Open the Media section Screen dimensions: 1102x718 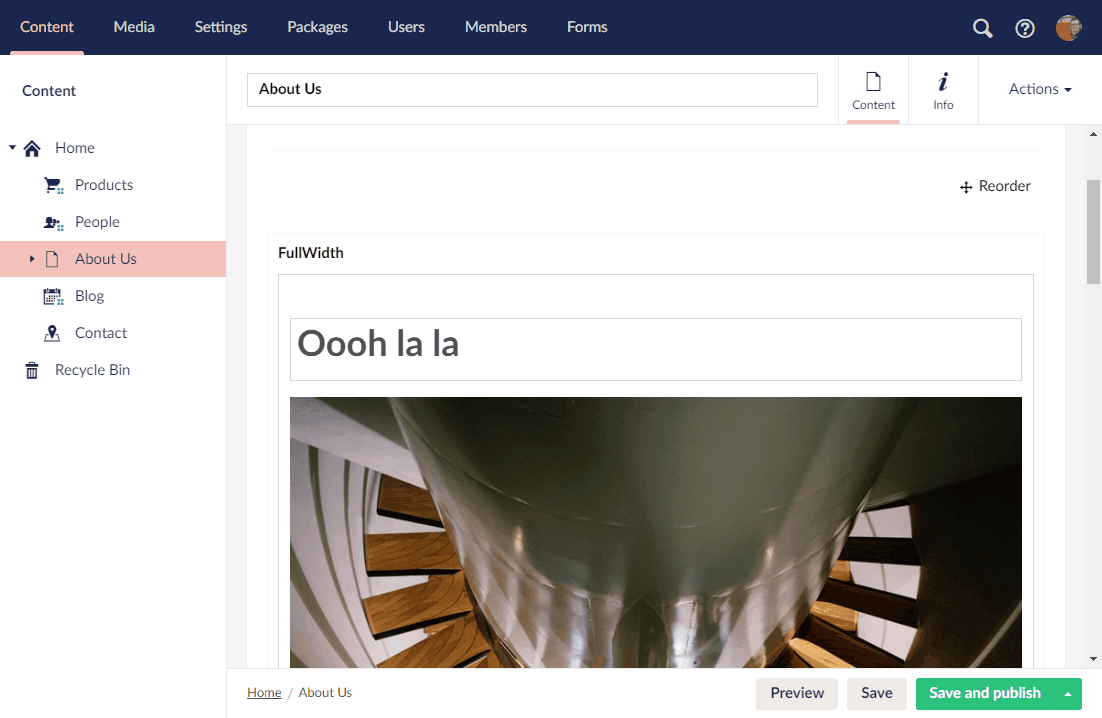pos(134,27)
